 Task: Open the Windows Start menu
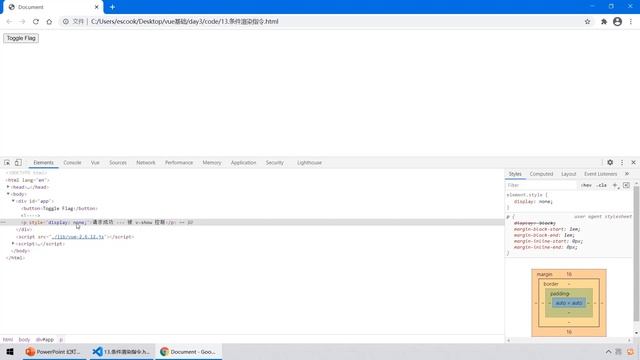10,351
